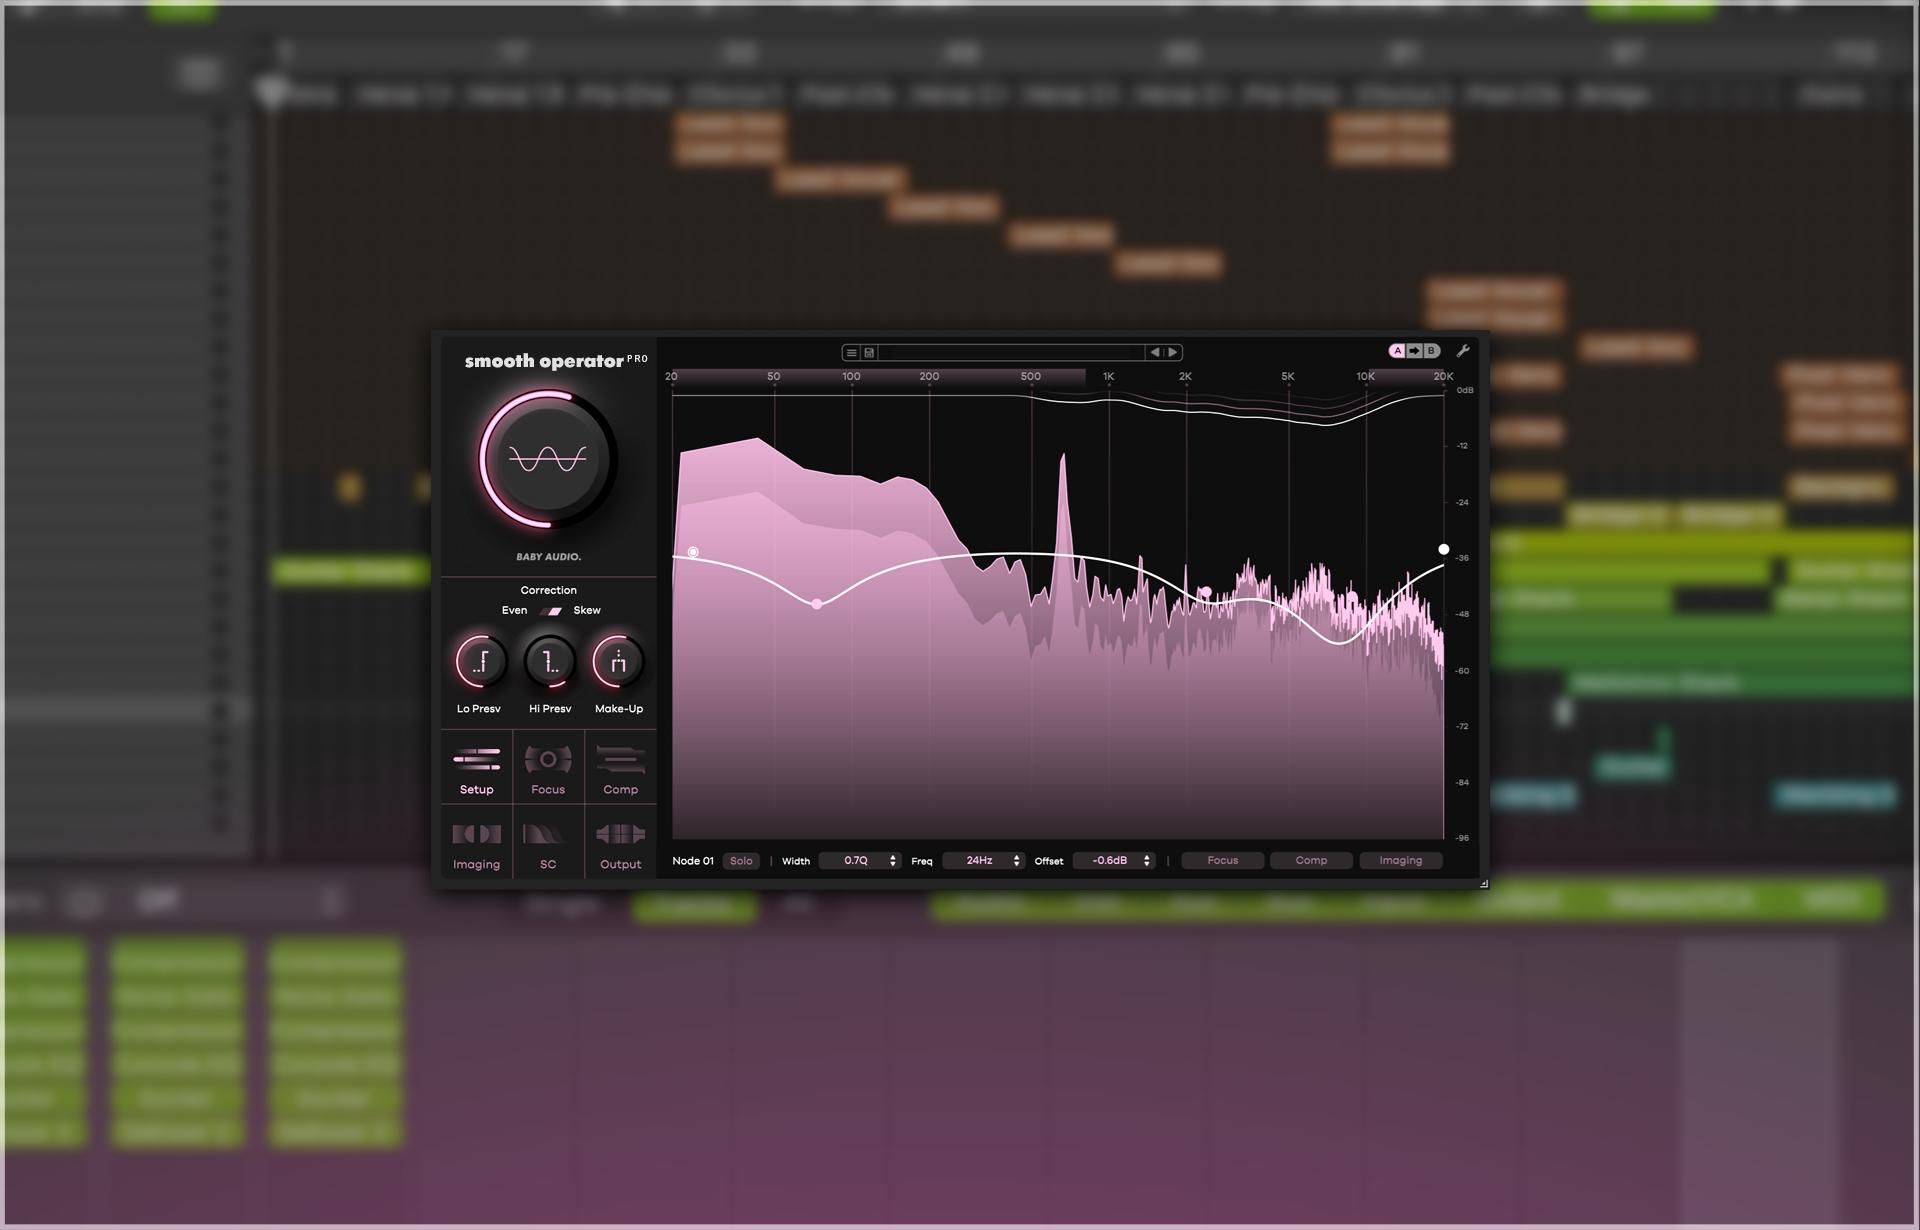Open settings with the wrench icon
Screen dimensions: 1920x1230
point(1463,351)
